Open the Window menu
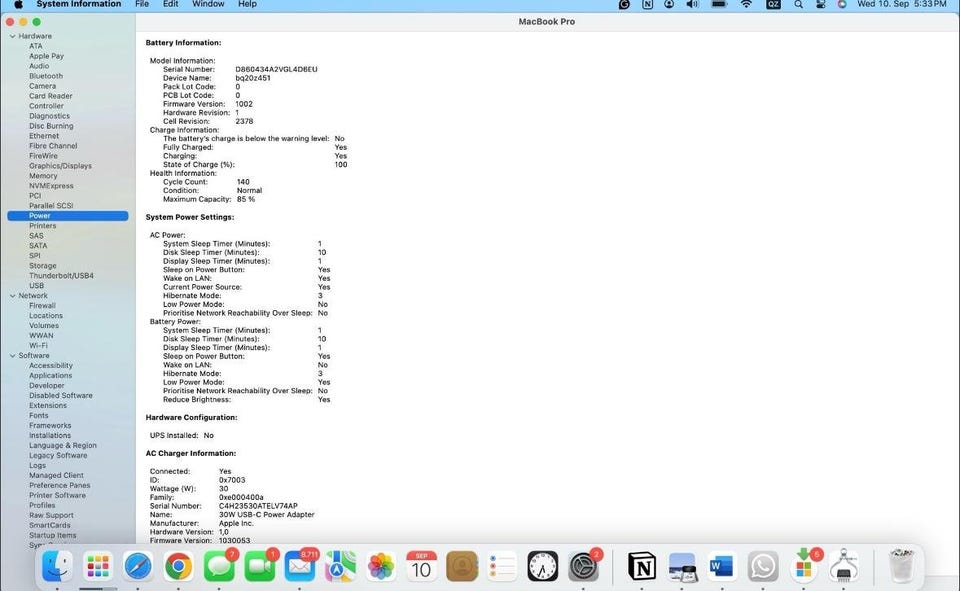 click(208, 5)
